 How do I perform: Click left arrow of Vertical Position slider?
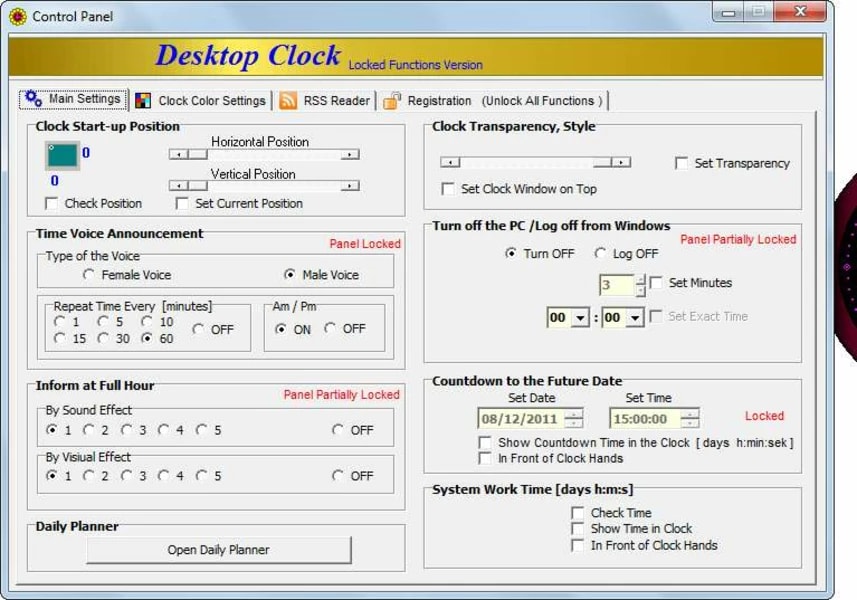(177, 186)
